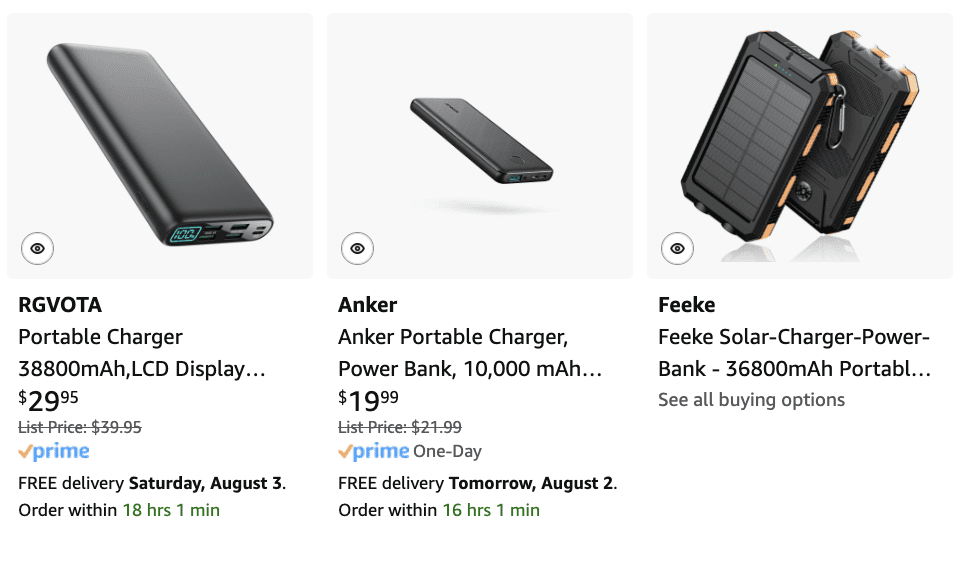Click the FREE delivery Tomorrow, August 2 text
This screenshot has height=568, width=956.
[x=478, y=484]
